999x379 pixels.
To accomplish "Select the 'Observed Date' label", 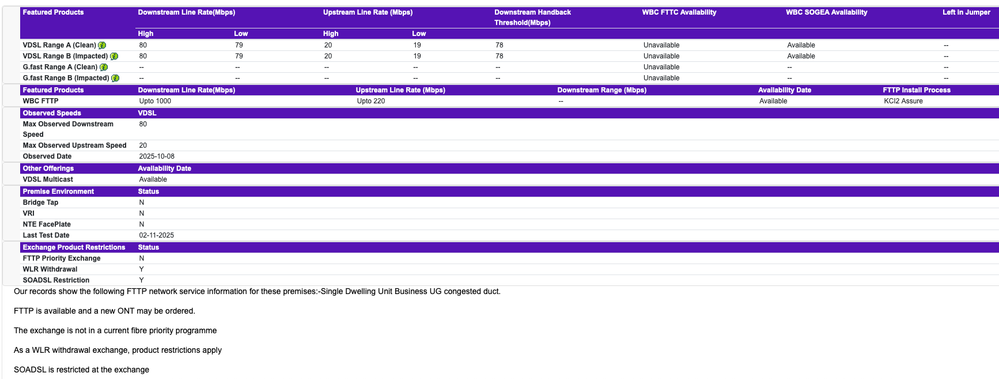I will [47, 157].
